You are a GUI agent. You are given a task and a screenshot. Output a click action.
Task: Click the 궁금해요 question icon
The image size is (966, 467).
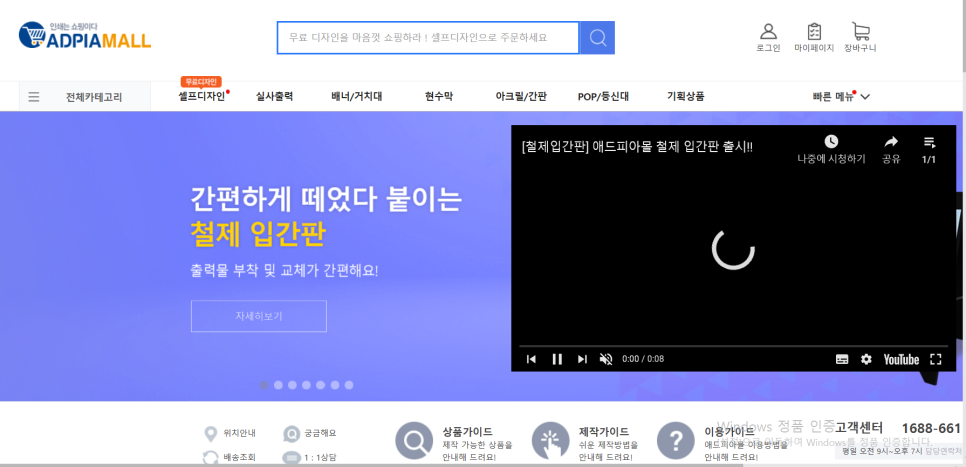pos(290,434)
